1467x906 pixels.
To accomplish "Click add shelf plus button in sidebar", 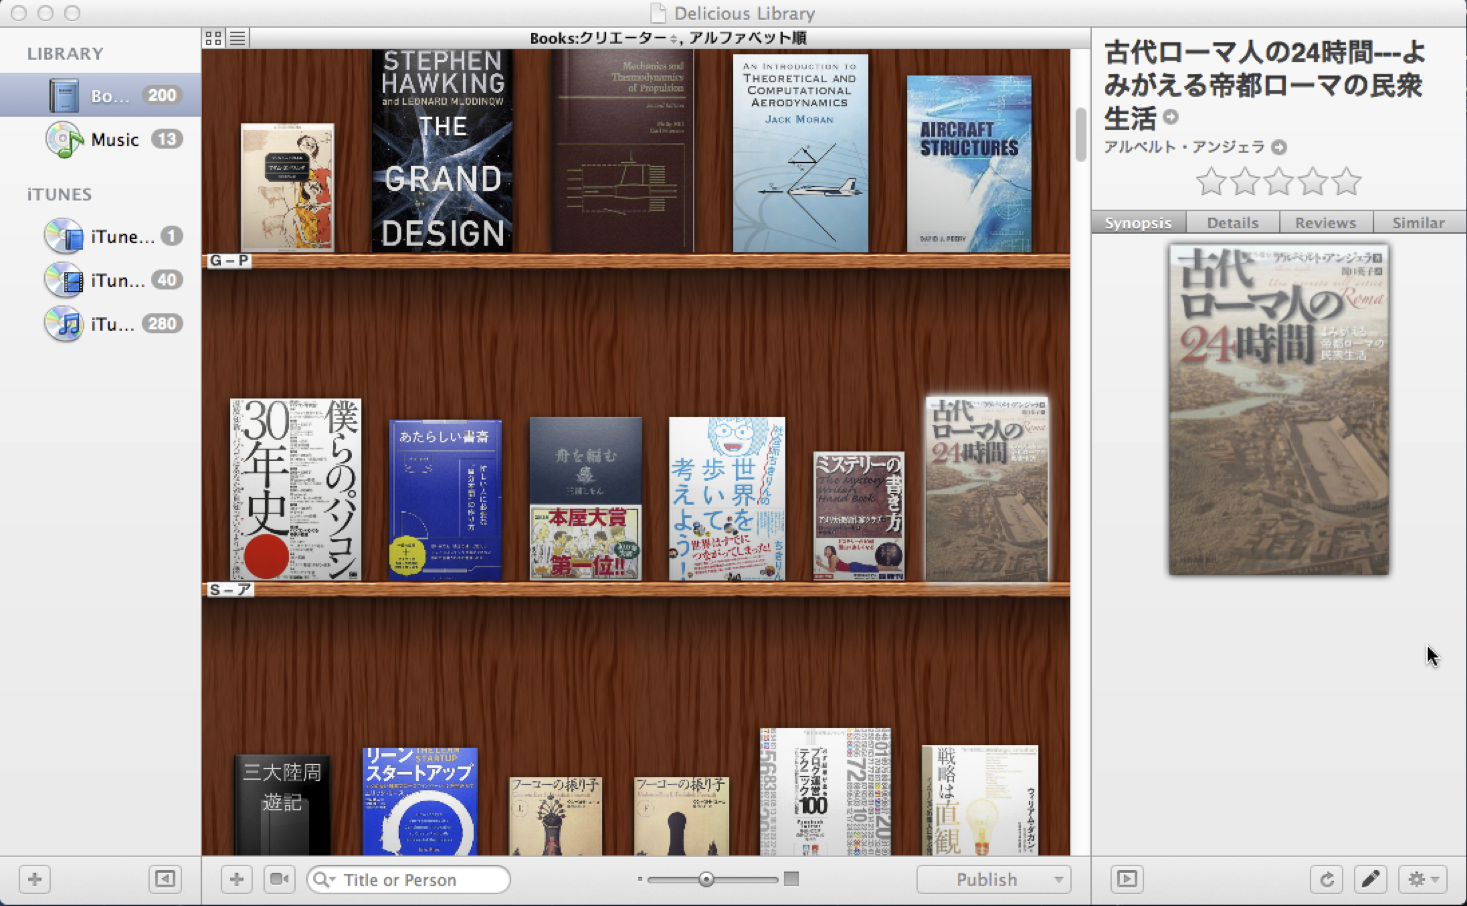I will coord(35,879).
